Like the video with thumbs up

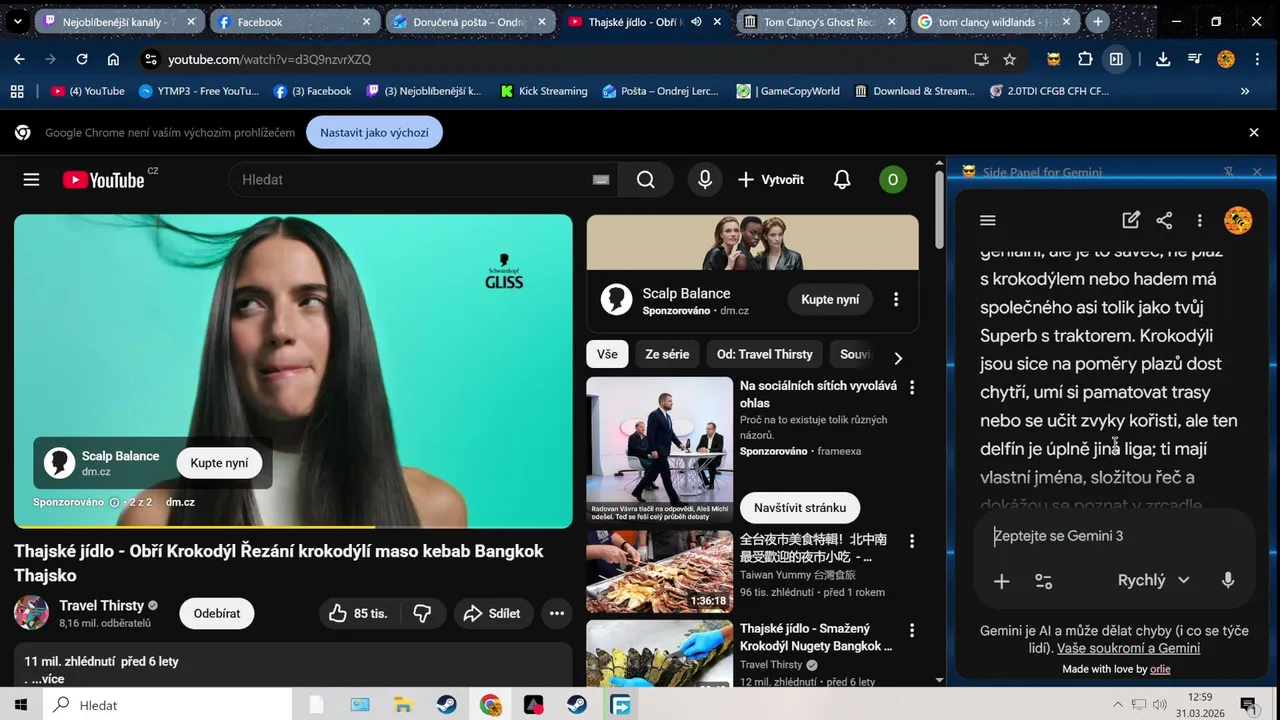coord(357,613)
